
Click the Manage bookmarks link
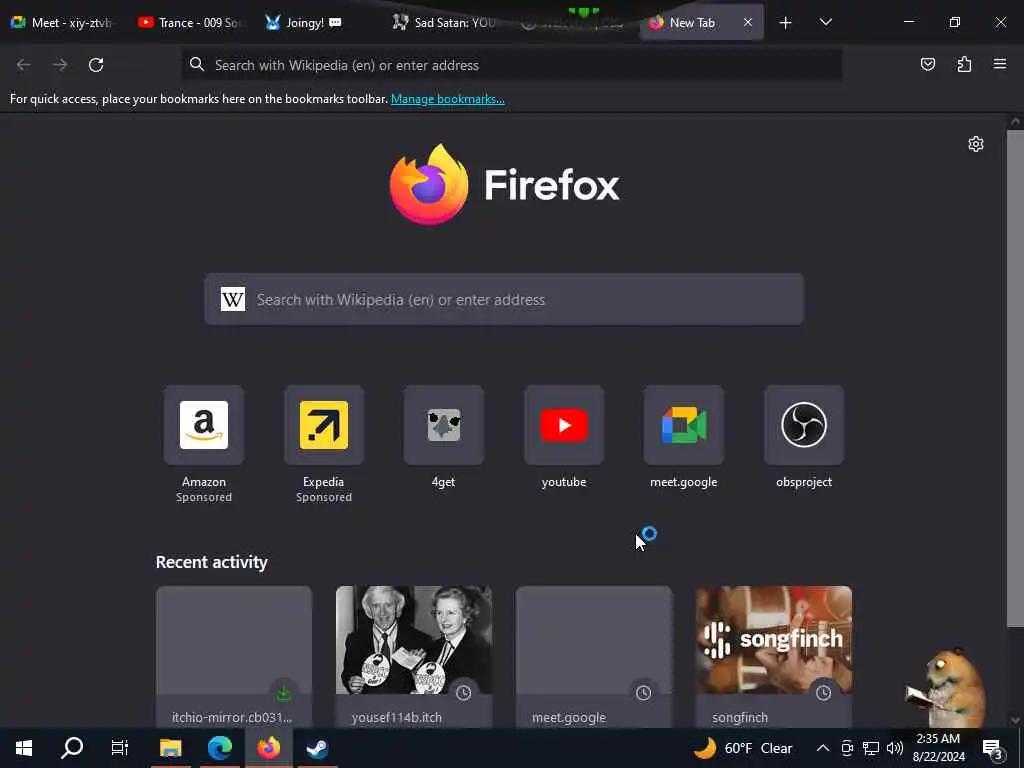click(447, 99)
